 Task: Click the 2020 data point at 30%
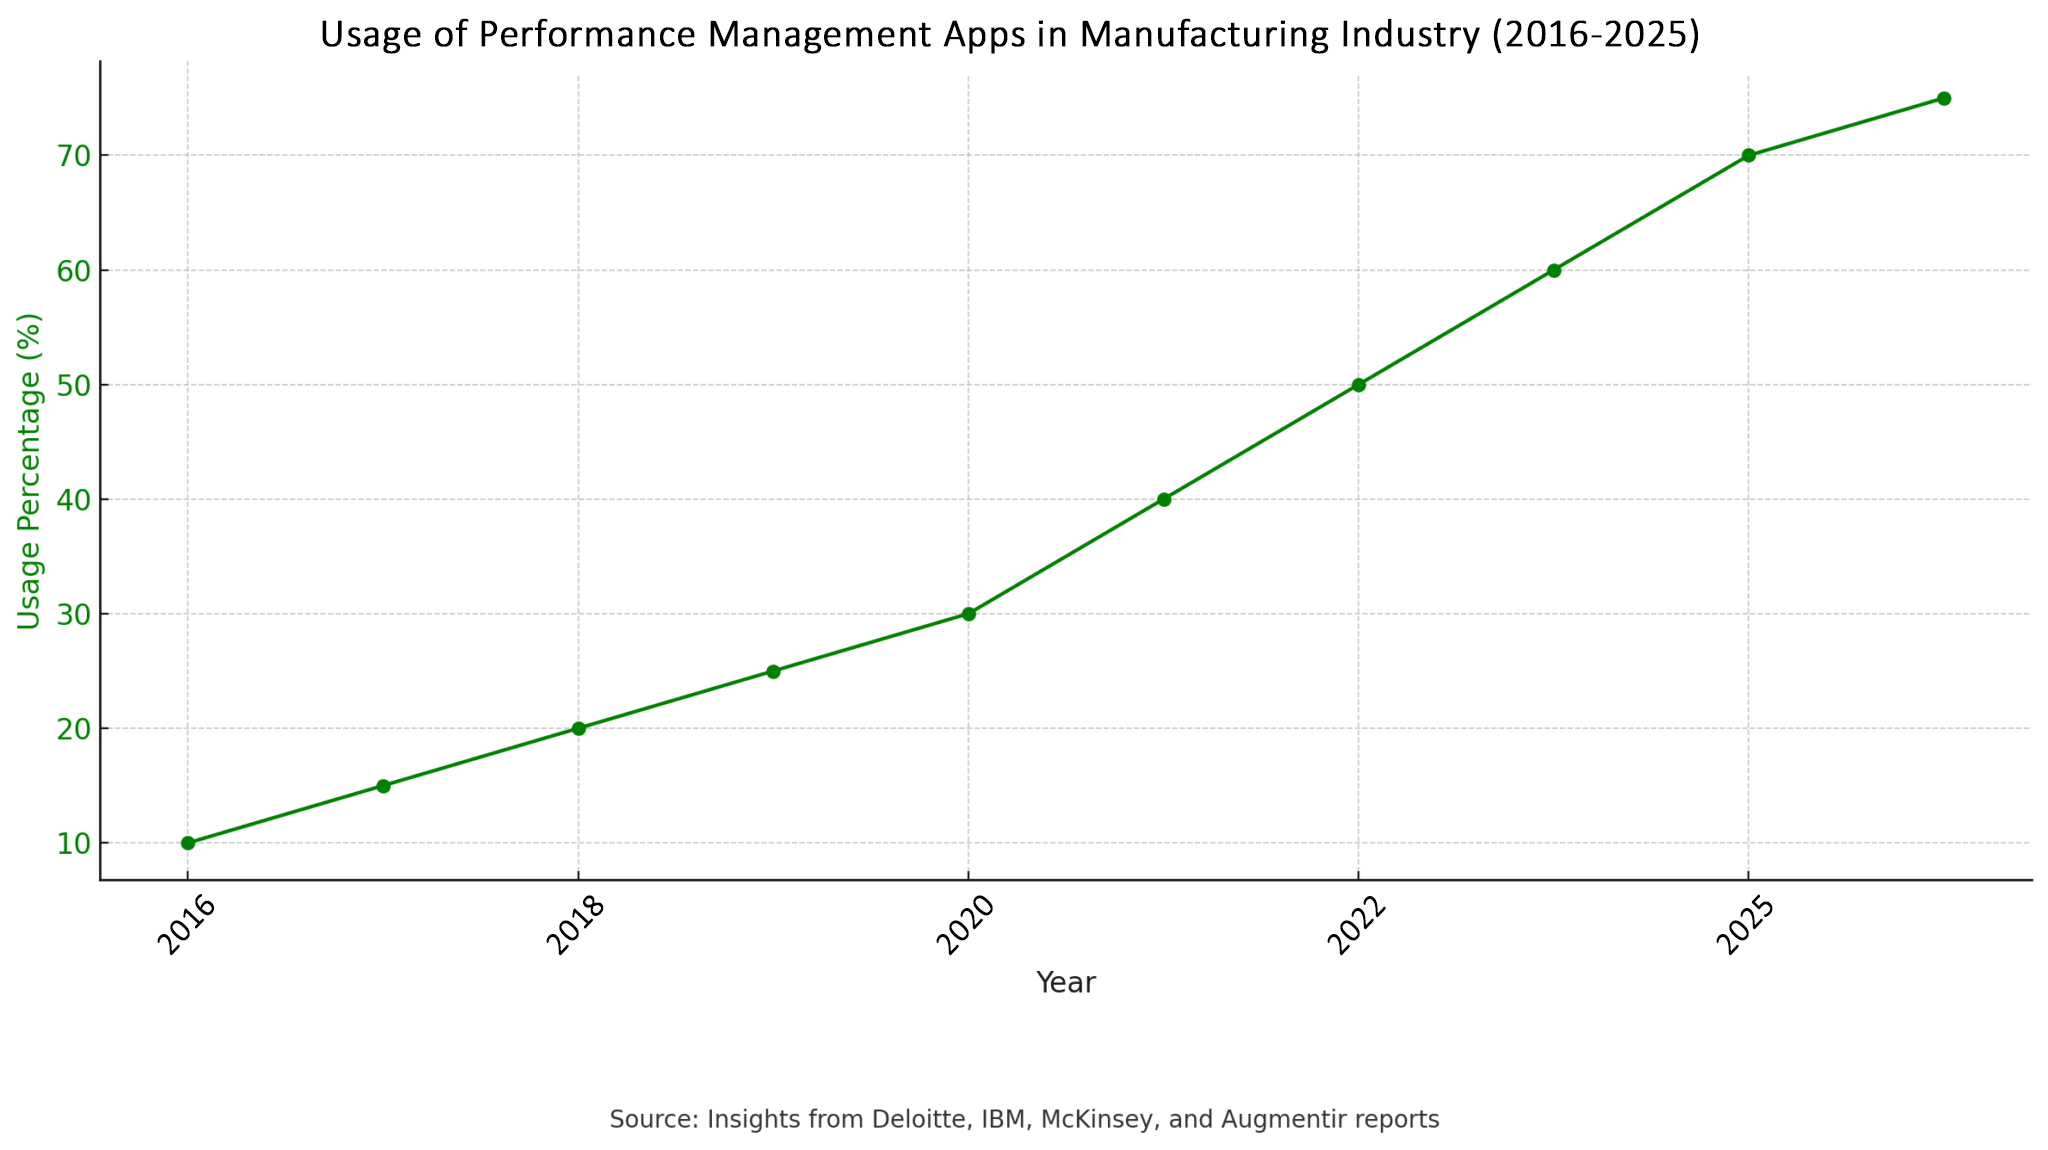point(968,614)
